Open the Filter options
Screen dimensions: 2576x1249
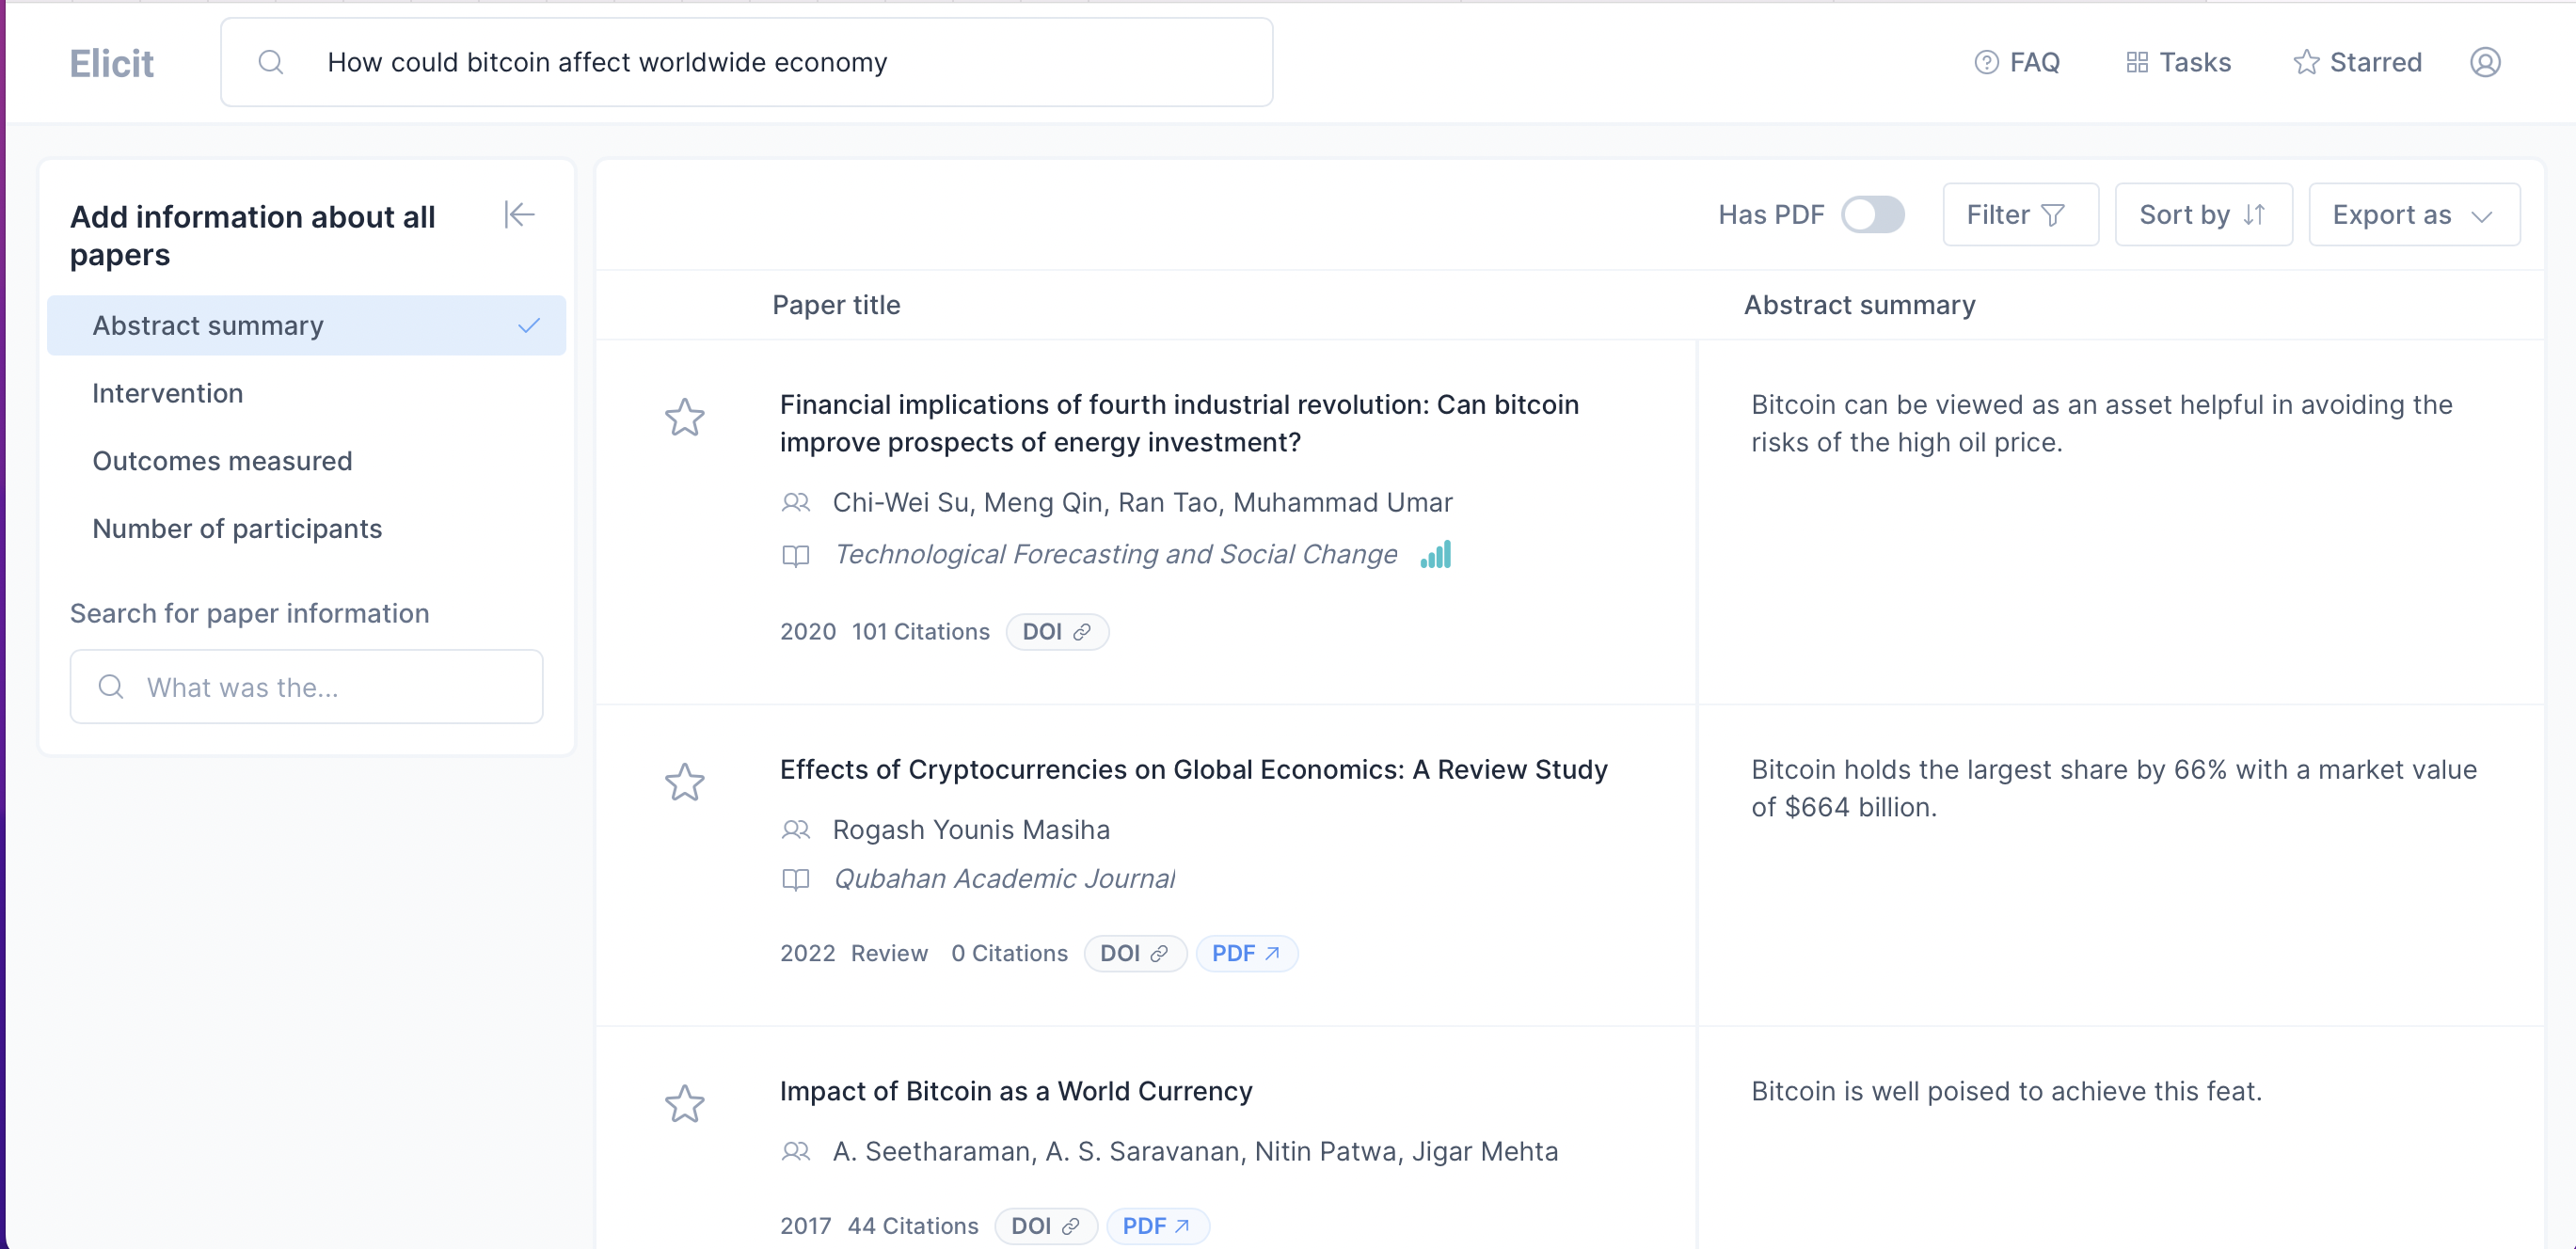point(2018,214)
